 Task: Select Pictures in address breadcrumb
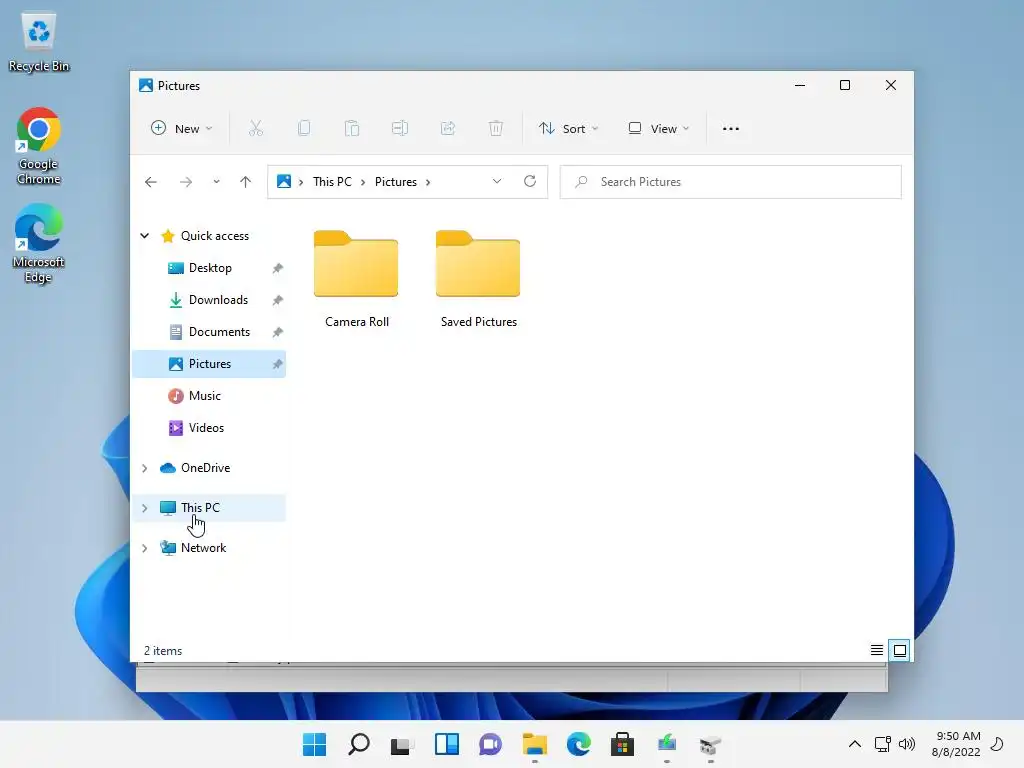396,182
